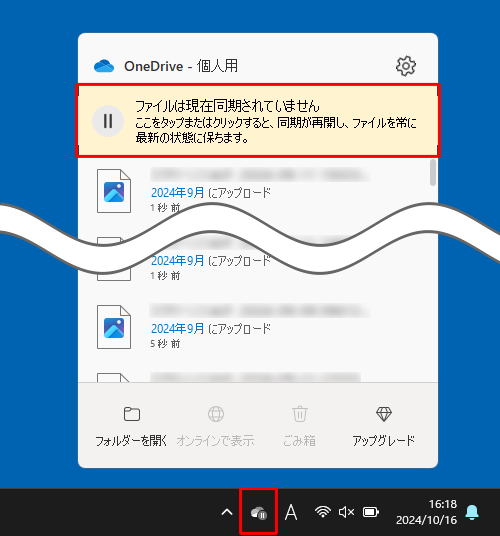
Task: Click the pause circle icon in yellow banner
Action: (108, 121)
